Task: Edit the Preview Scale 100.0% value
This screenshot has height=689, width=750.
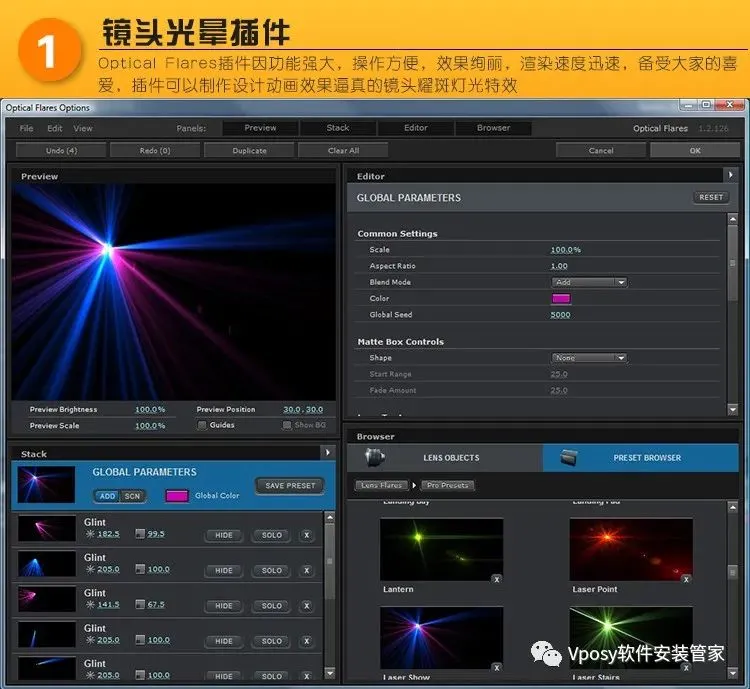Action: click(x=150, y=426)
